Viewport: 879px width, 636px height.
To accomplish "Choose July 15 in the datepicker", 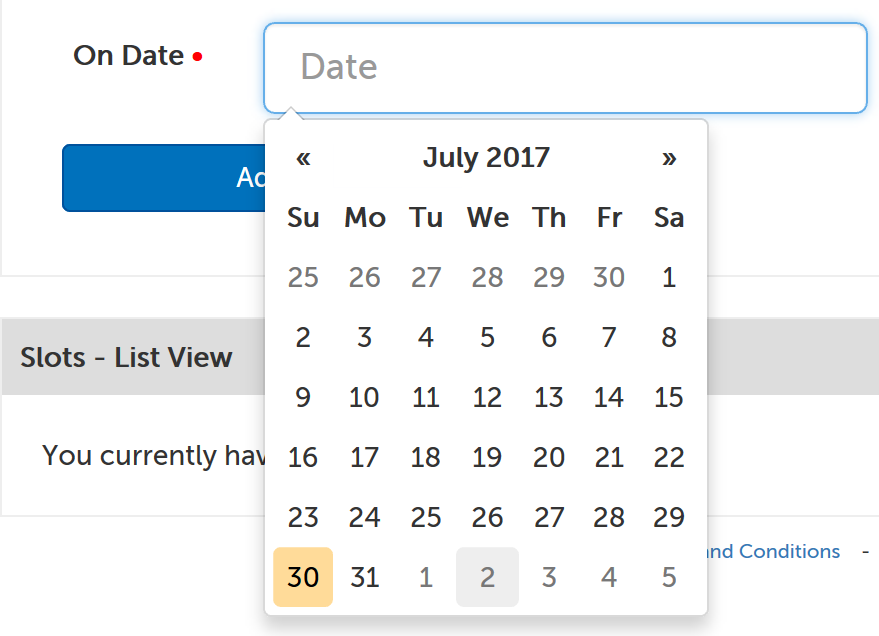I will (669, 397).
